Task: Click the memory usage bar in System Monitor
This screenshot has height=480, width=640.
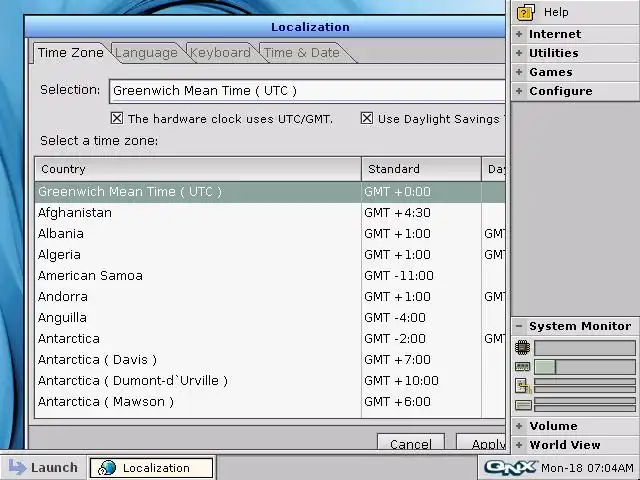Action: point(584,367)
